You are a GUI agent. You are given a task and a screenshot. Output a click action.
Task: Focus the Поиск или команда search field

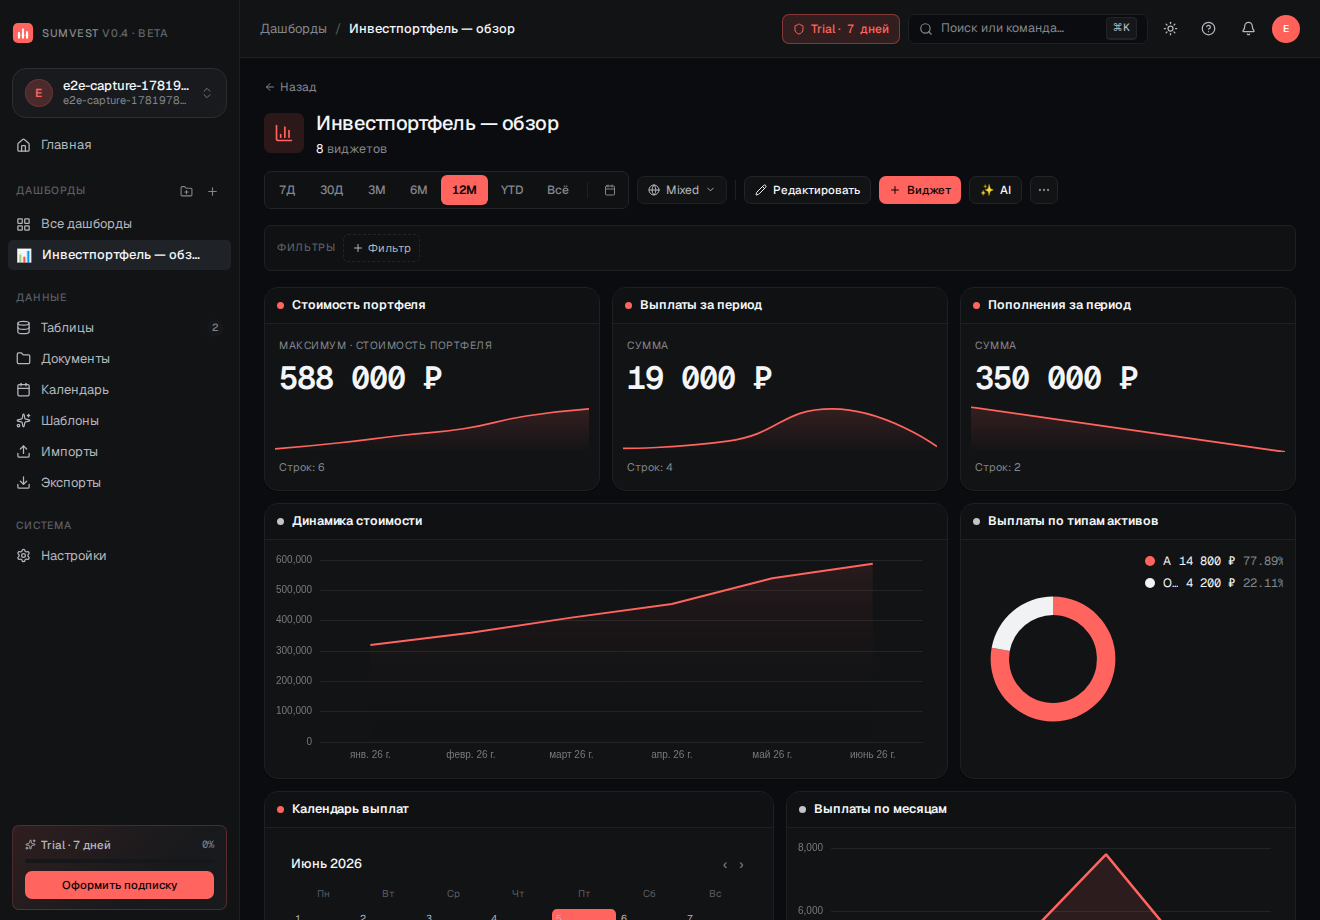1027,29
